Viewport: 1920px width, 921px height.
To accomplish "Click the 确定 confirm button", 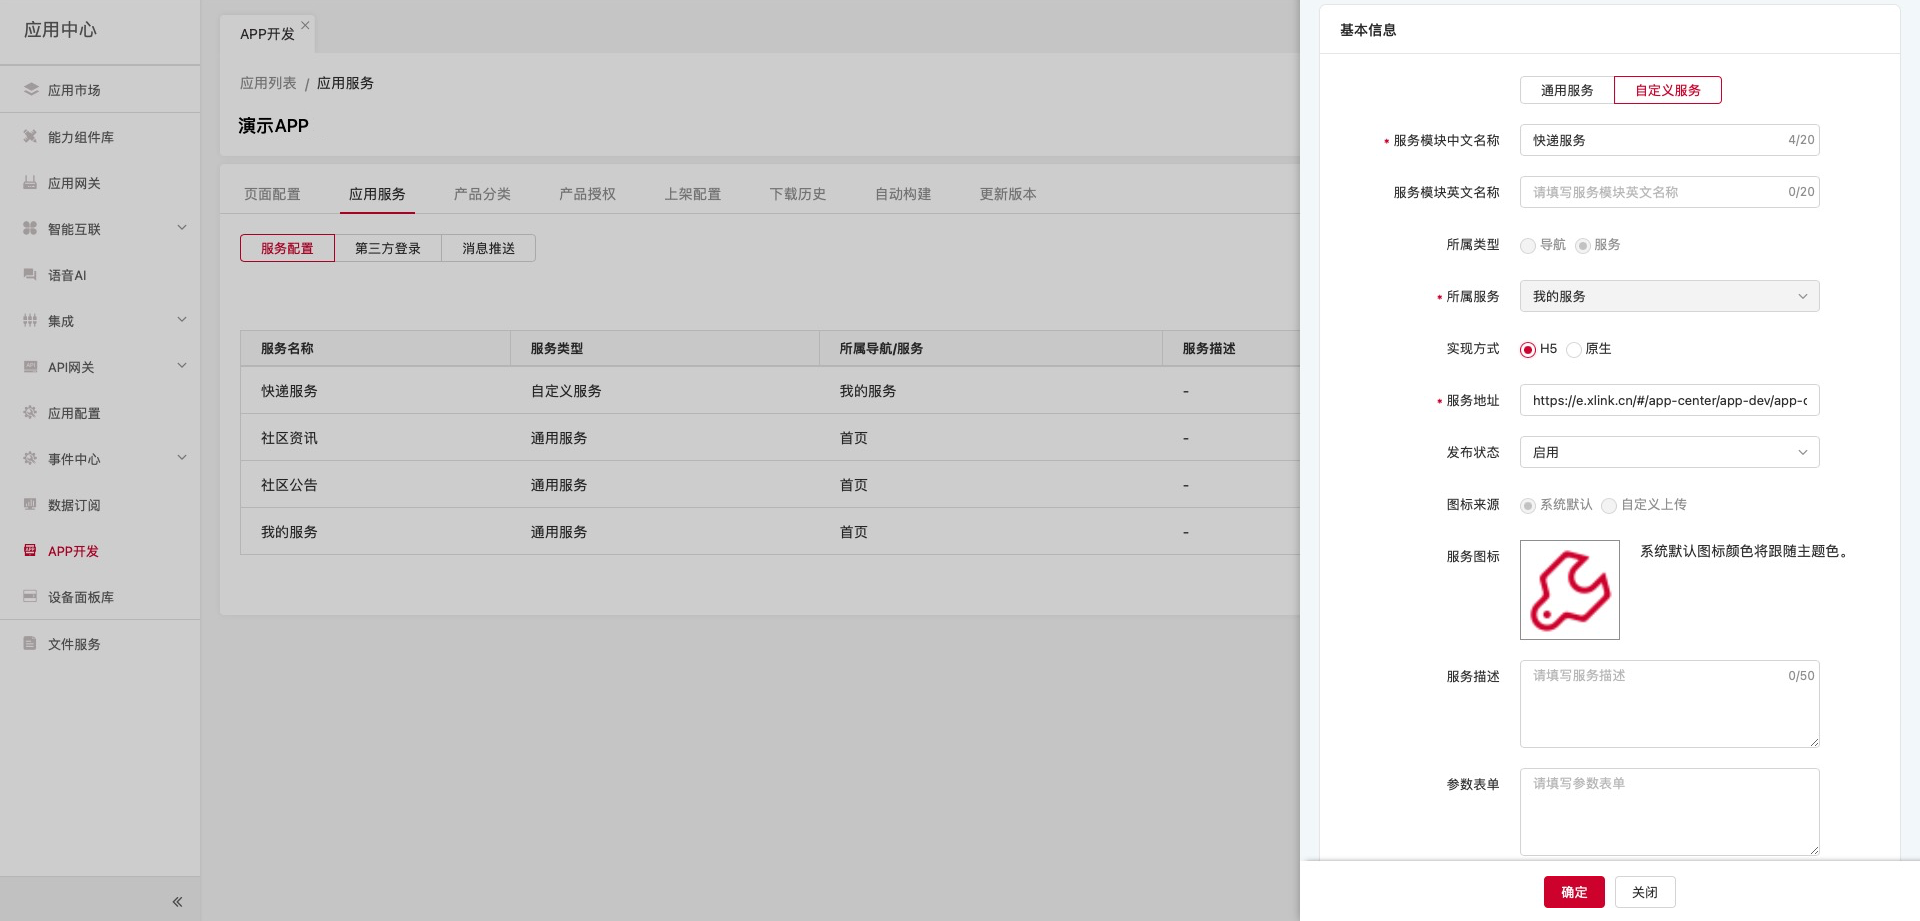I will click(x=1573, y=892).
